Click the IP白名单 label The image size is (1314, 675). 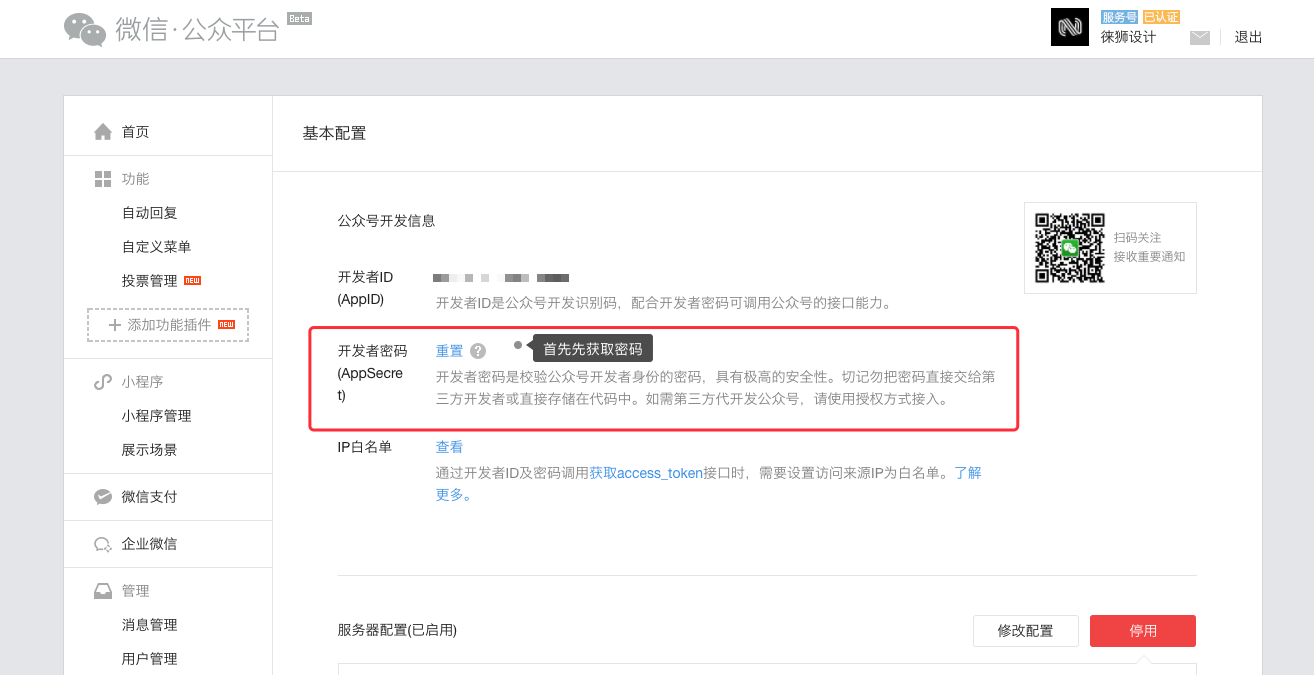(x=365, y=447)
